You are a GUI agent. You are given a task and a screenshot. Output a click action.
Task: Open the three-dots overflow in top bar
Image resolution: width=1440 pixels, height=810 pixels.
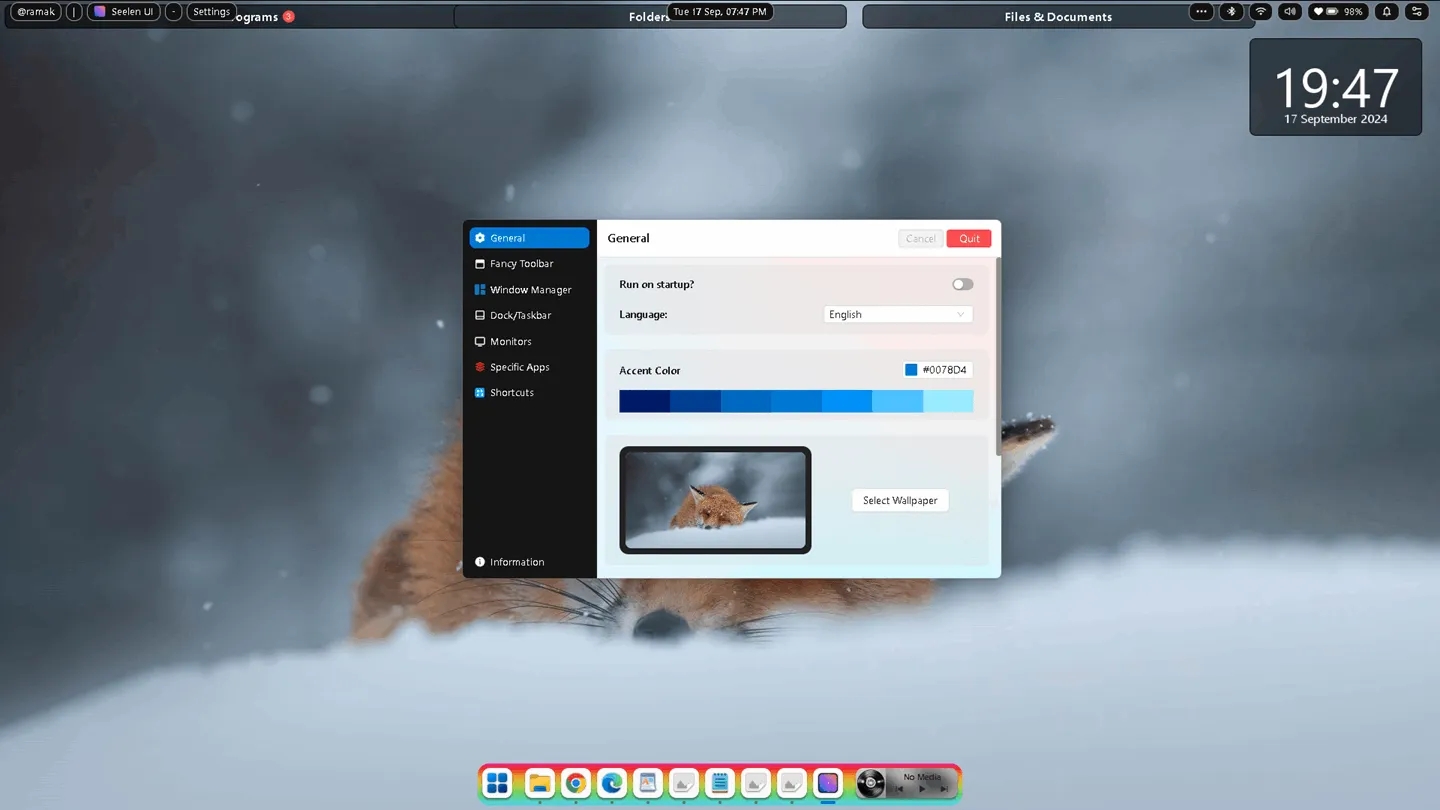(1201, 12)
